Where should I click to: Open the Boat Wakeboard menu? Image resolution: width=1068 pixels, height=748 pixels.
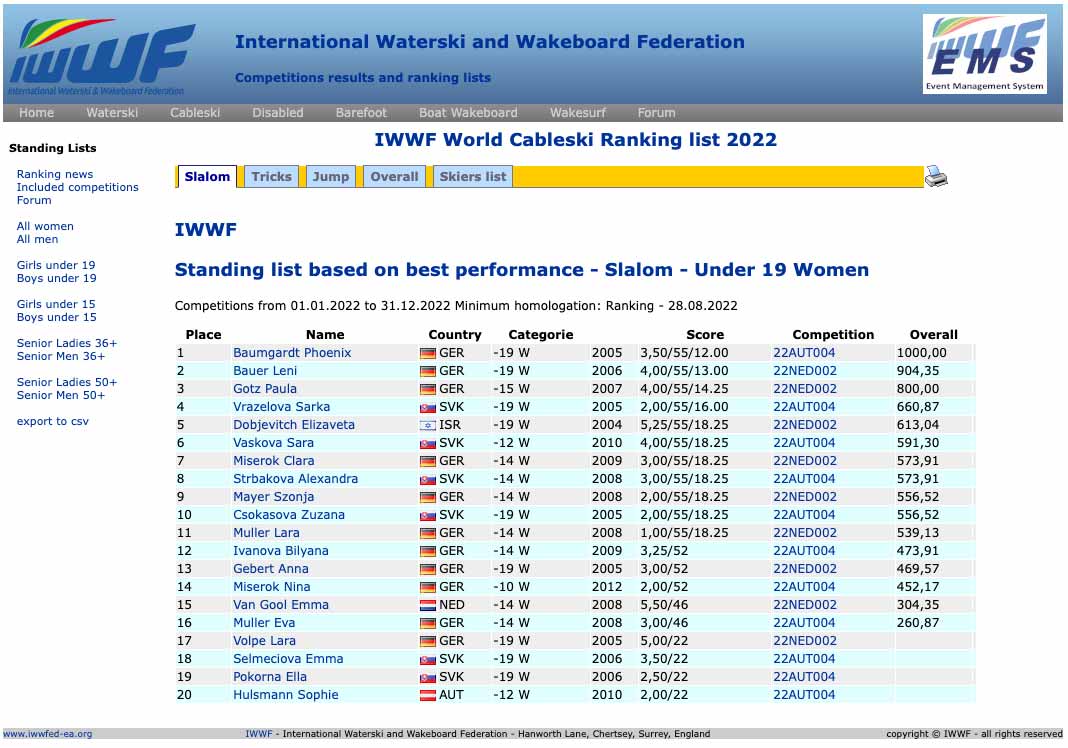coord(468,113)
